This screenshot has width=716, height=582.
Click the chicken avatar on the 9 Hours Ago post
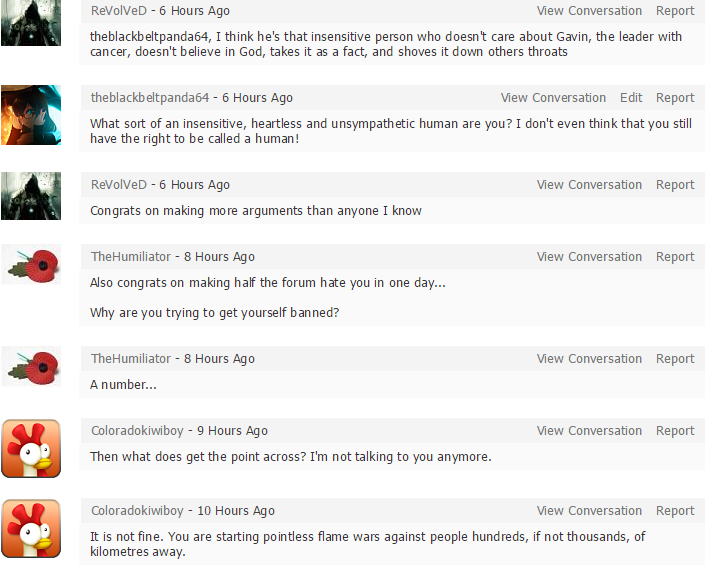click(x=31, y=448)
